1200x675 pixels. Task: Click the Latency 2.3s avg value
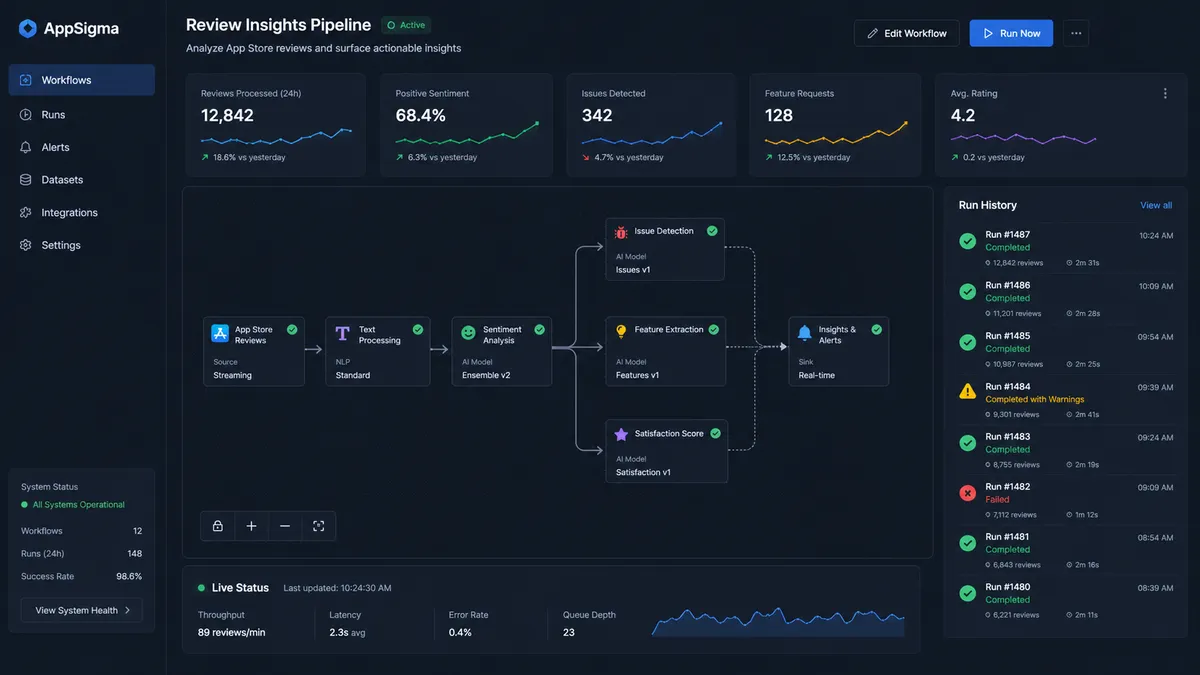coord(347,632)
